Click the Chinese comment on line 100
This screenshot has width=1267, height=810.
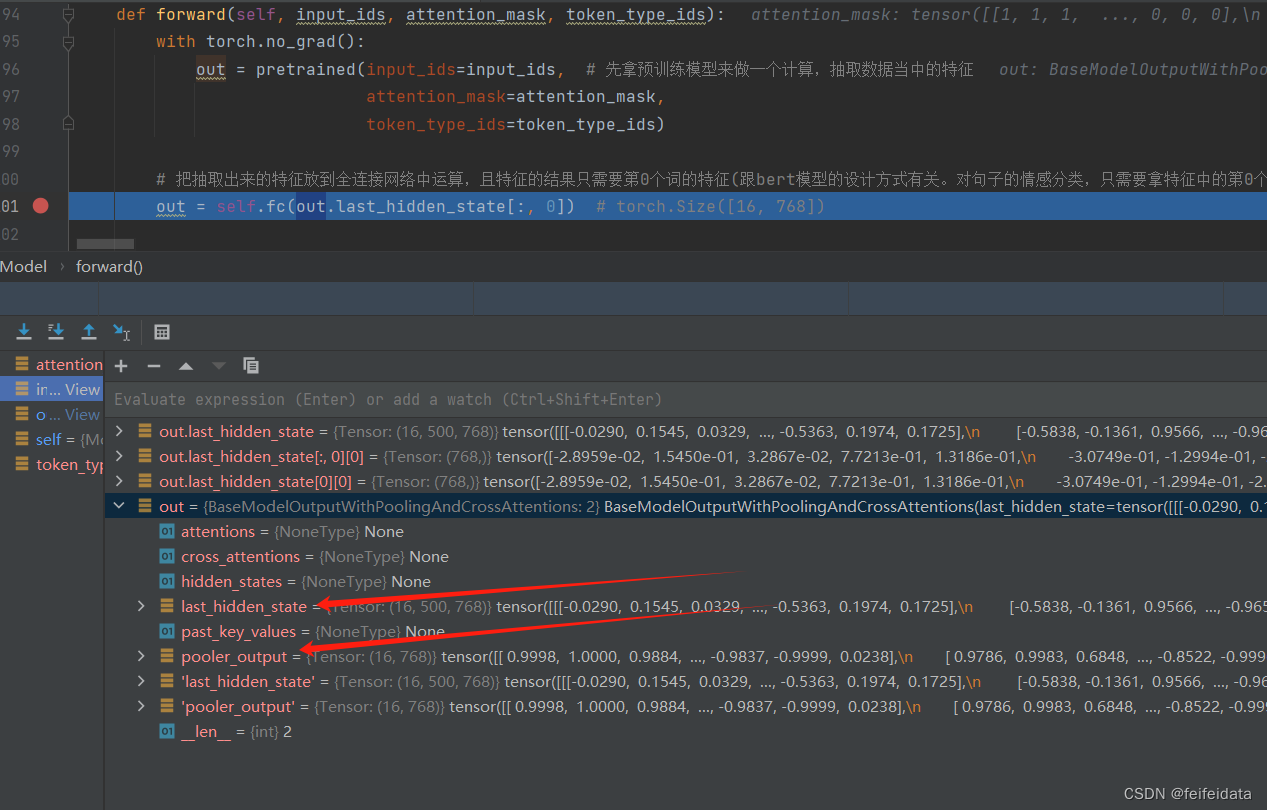point(711,179)
